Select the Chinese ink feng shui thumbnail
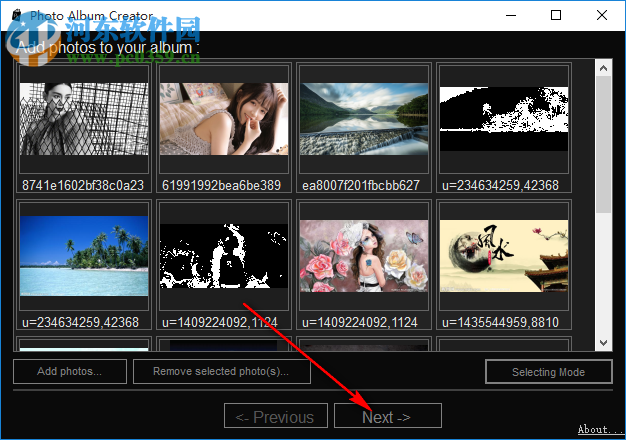This screenshot has height=440, width=626. 504,256
